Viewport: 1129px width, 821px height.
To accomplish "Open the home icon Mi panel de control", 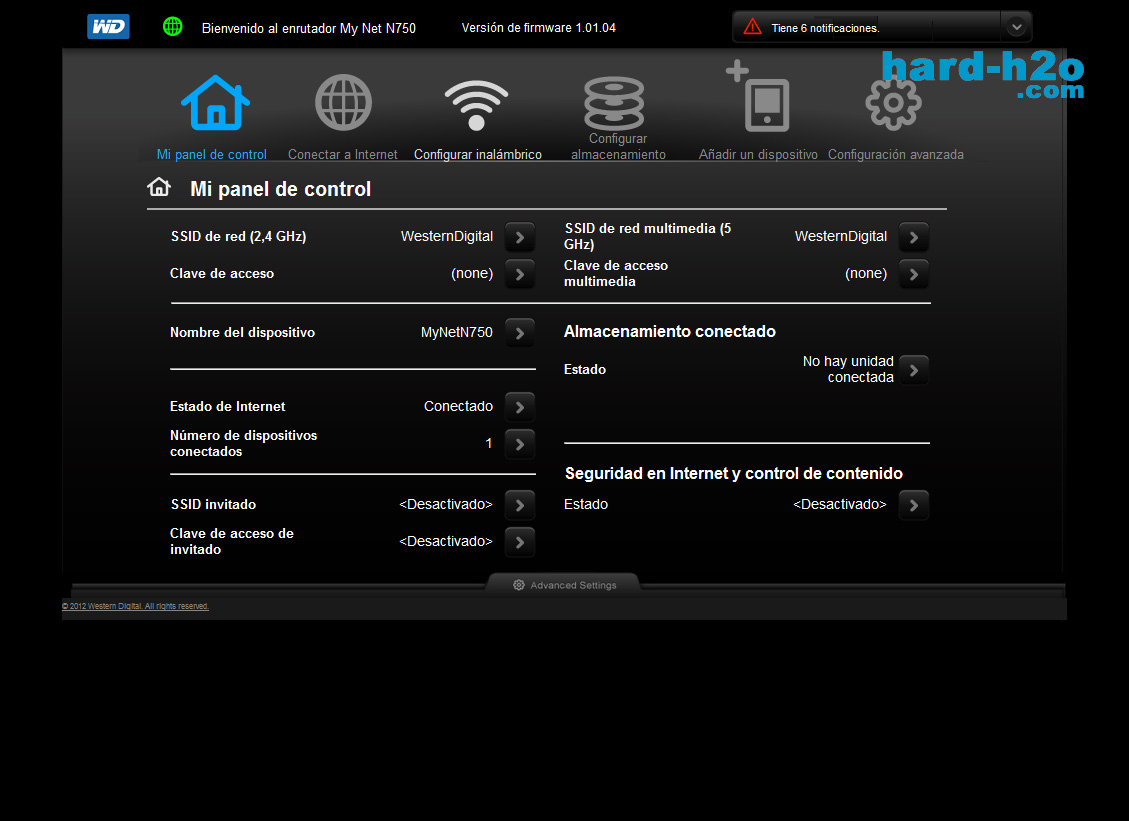I will (x=215, y=102).
